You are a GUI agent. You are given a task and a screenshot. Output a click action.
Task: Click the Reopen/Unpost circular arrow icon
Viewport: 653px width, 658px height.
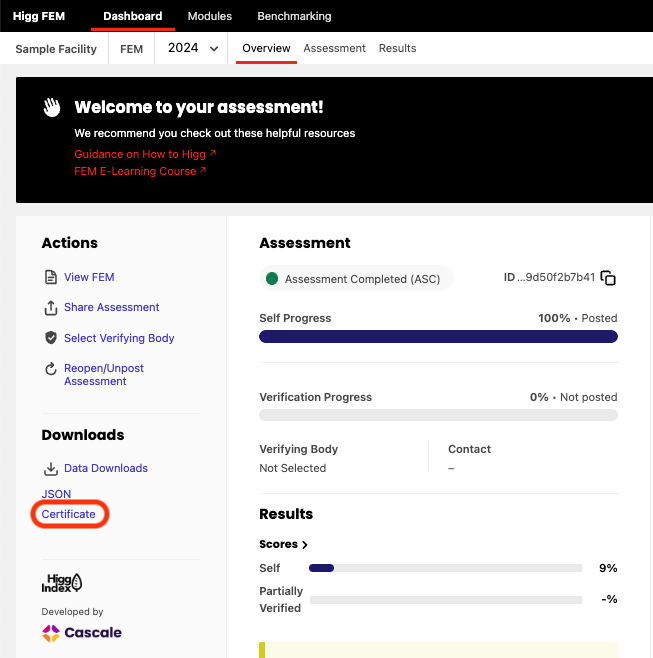coord(51,368)
